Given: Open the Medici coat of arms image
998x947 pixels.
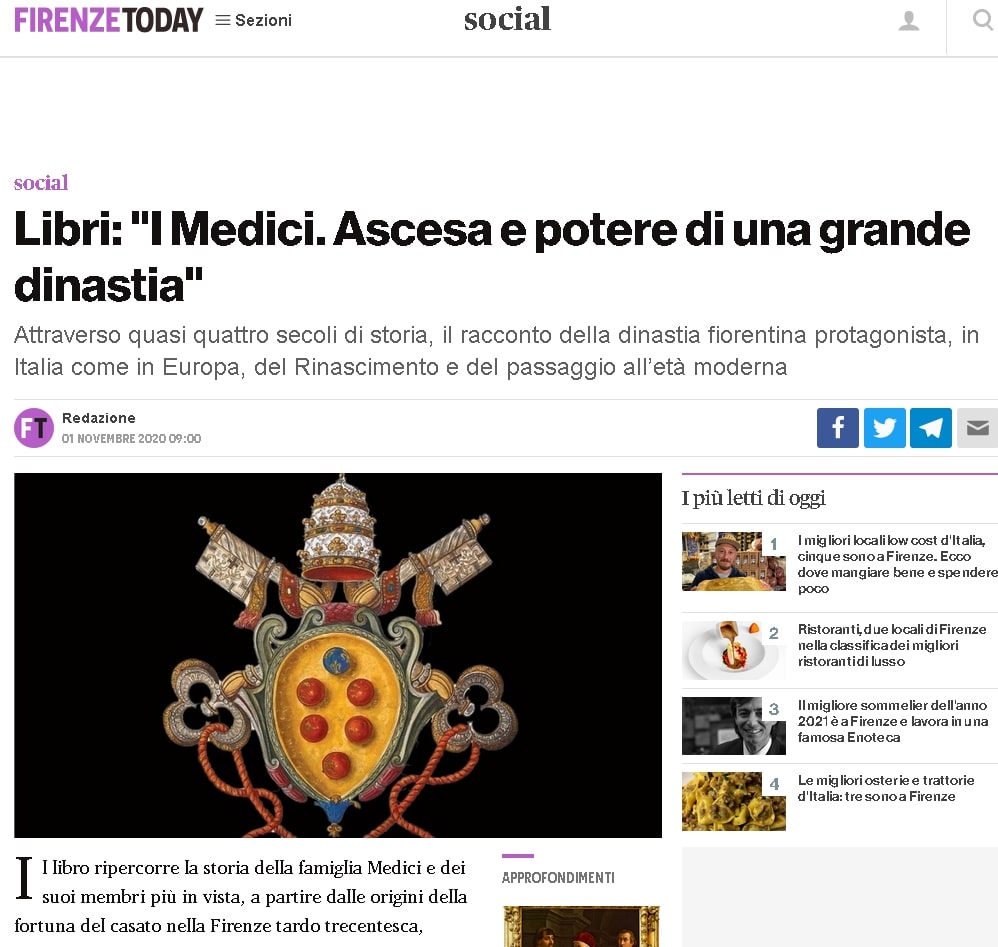Looking at the screenshot, I should (338, 655).
